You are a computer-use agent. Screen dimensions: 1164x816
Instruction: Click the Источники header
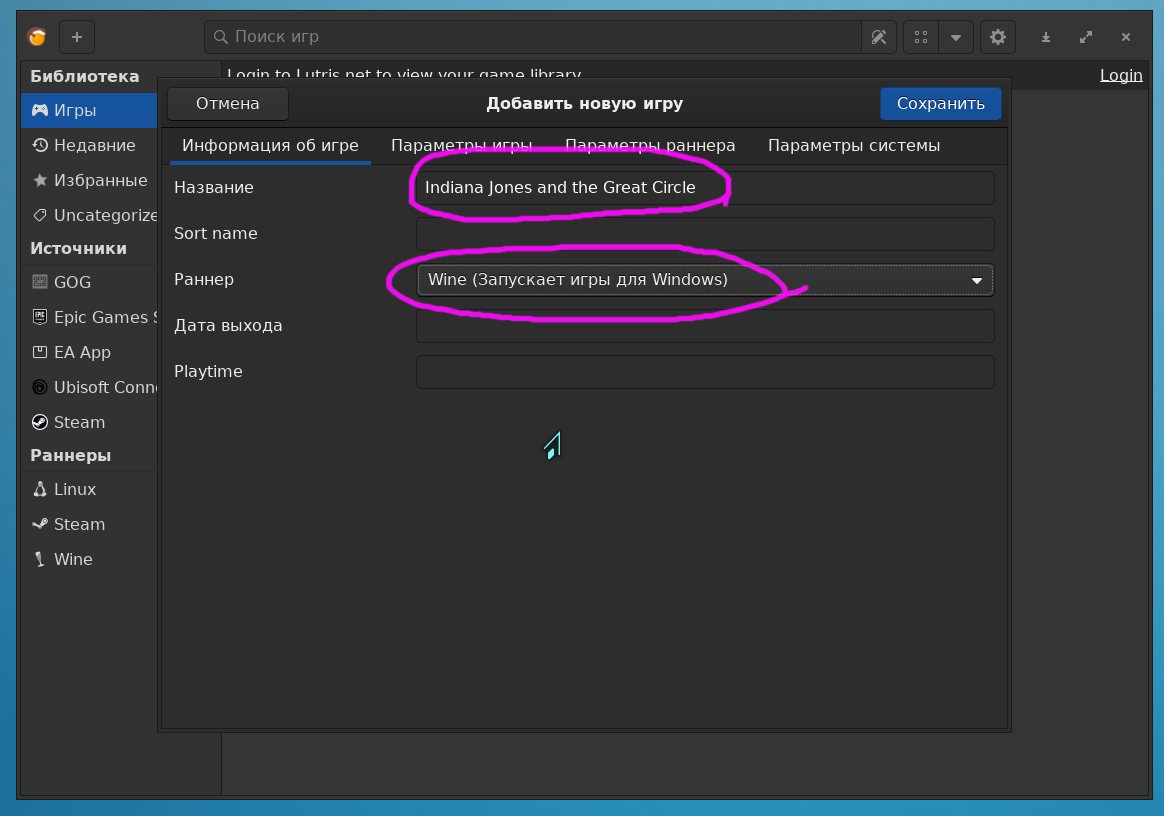pyautogui.click(x=79, y=248)
